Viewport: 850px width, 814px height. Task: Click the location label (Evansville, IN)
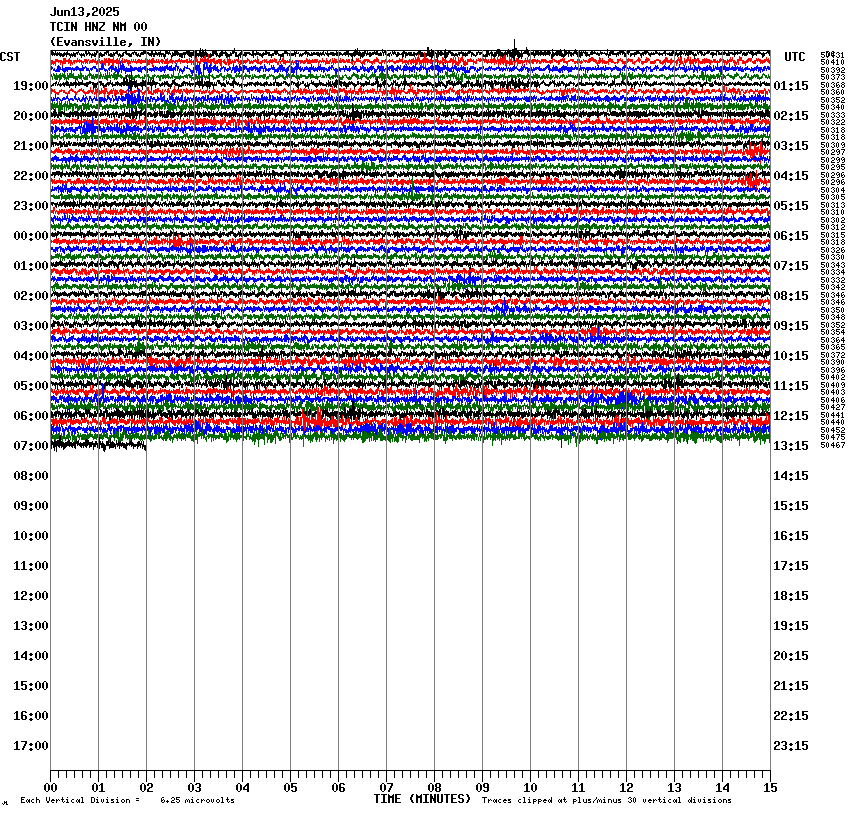coord(106,42)
